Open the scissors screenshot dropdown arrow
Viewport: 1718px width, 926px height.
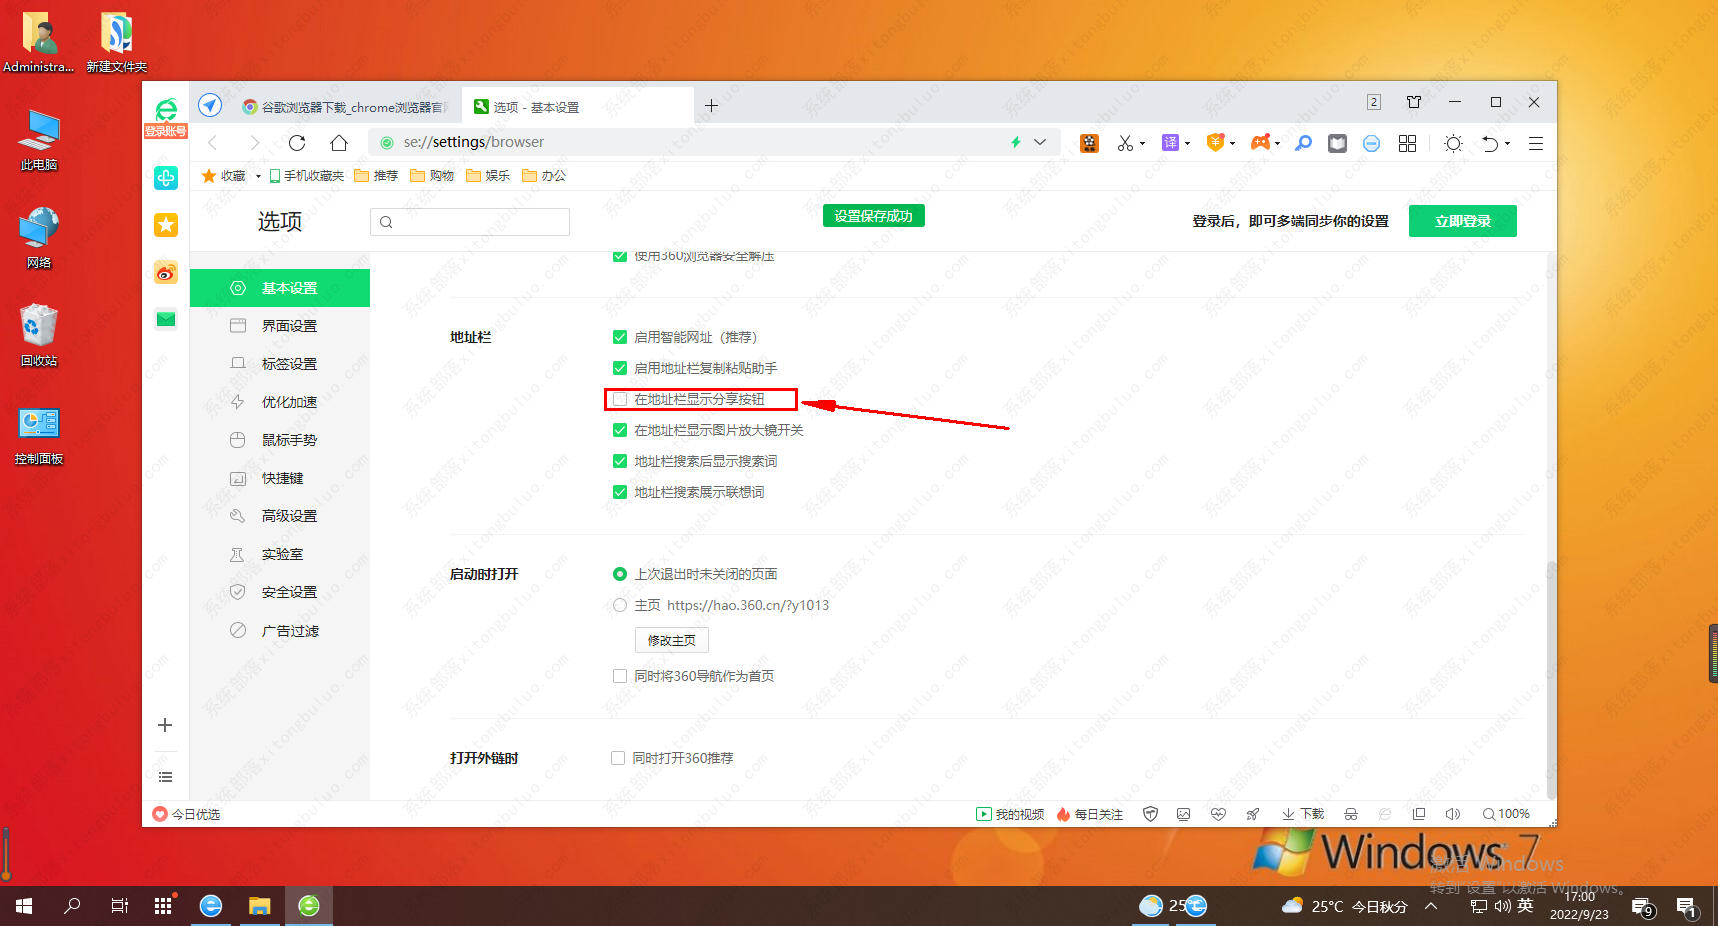(1142, 144)
